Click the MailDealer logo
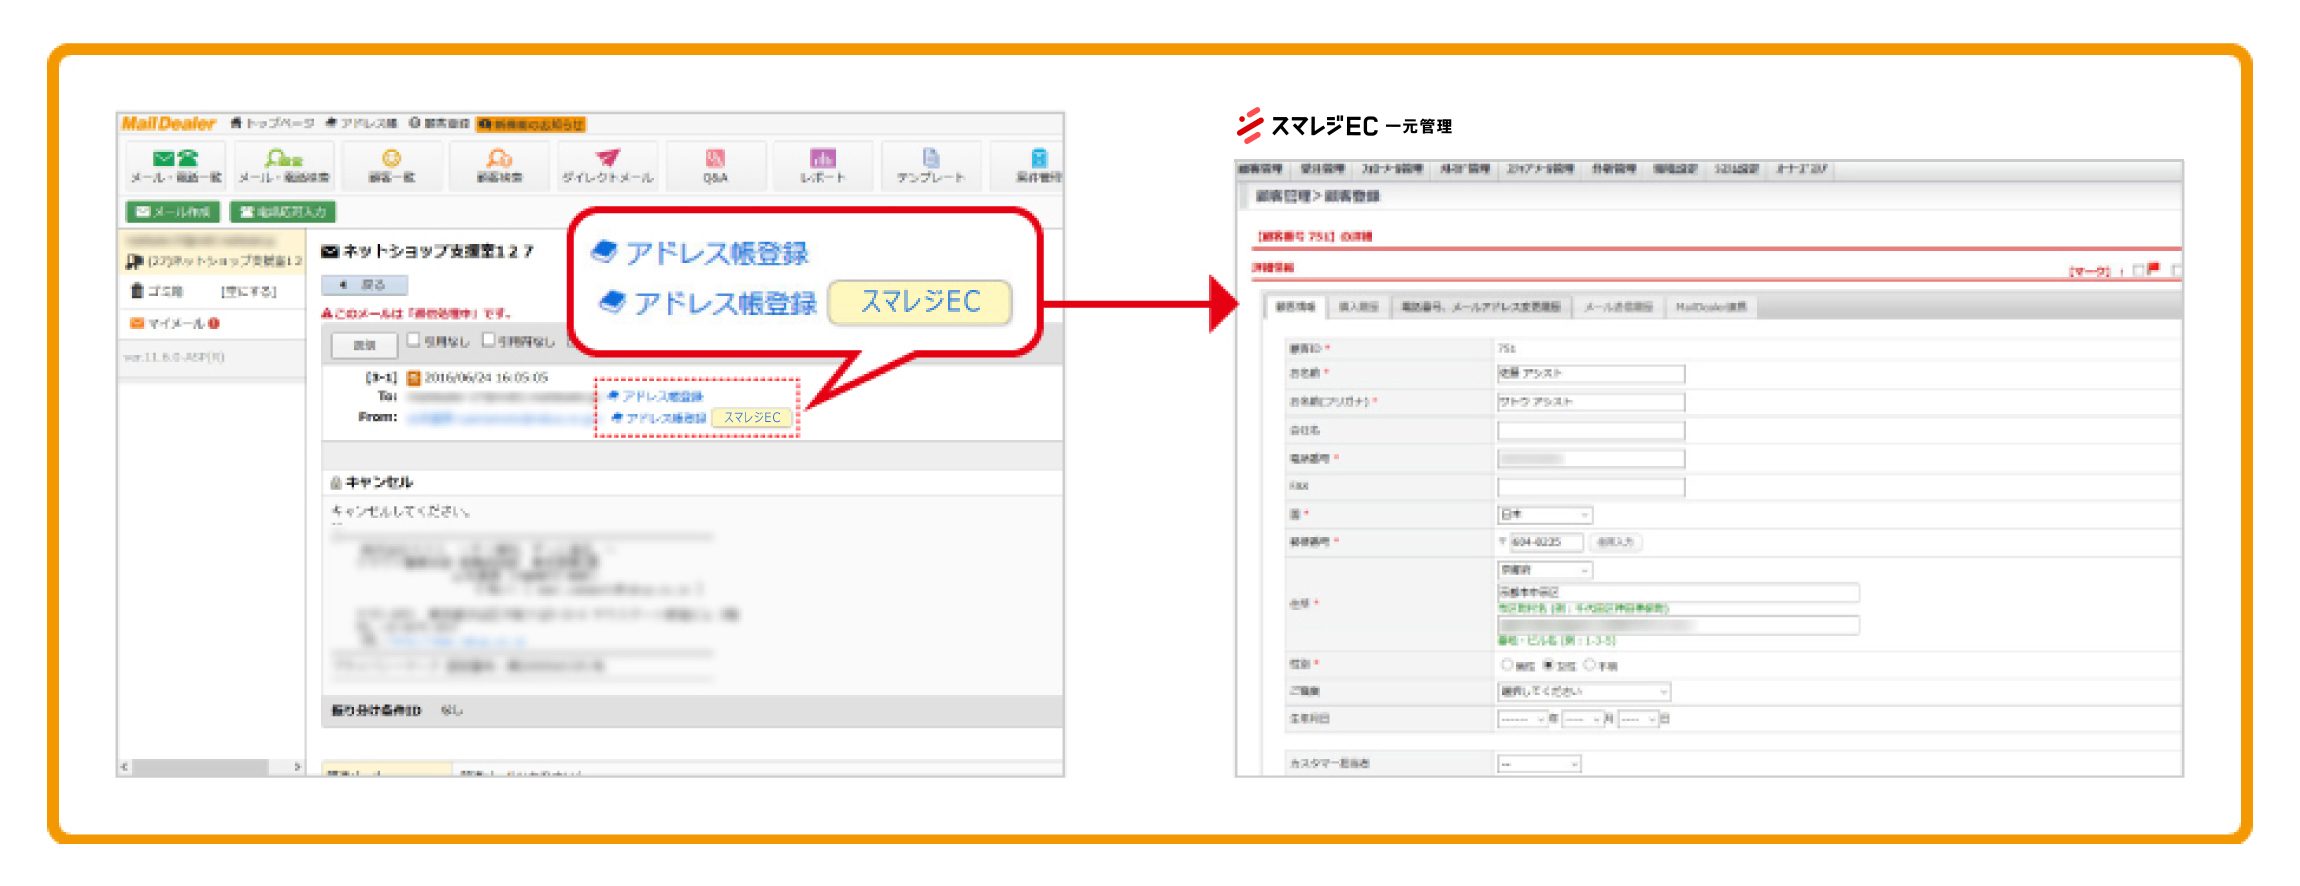Viewport: 2300px width, 886px height. [168, 123]
